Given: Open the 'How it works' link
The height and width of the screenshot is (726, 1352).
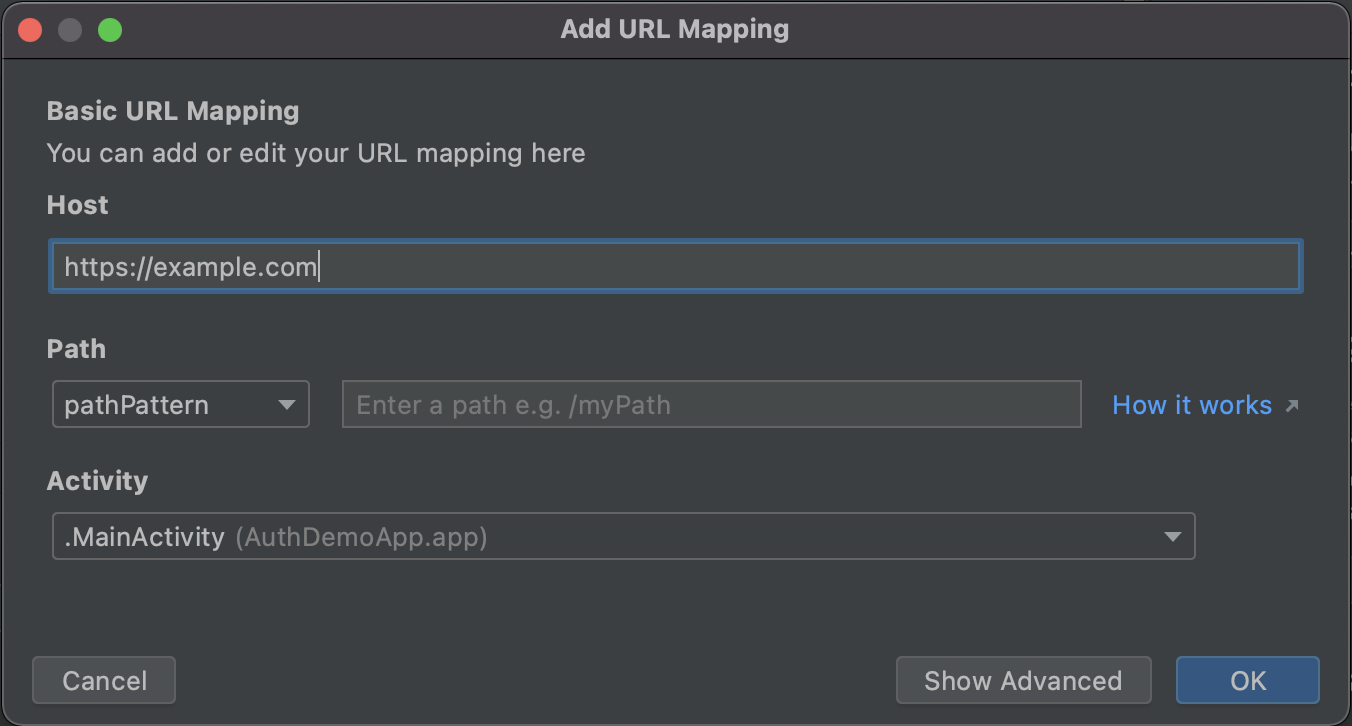Looking at the screenshot, I should [1192, 405].
